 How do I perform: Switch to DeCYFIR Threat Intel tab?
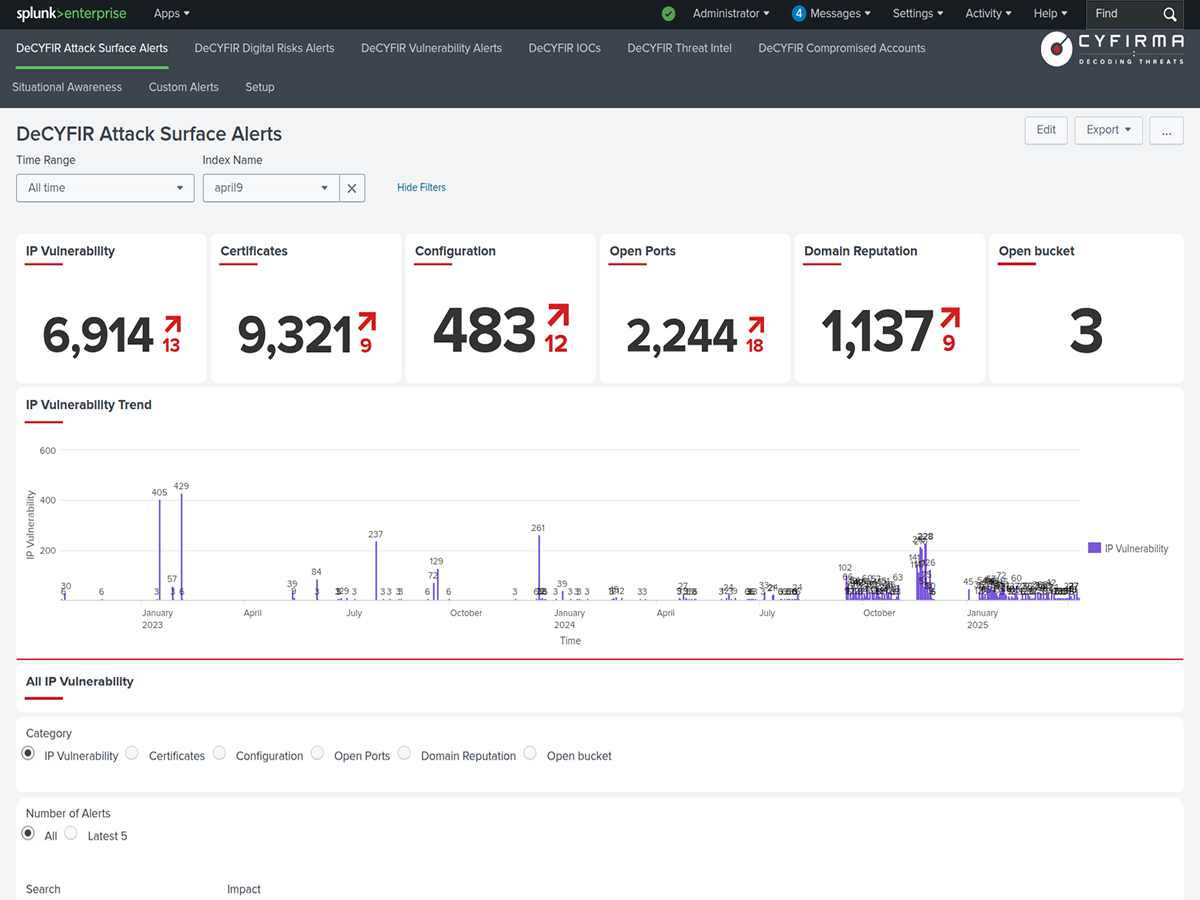tap(679, 48)
